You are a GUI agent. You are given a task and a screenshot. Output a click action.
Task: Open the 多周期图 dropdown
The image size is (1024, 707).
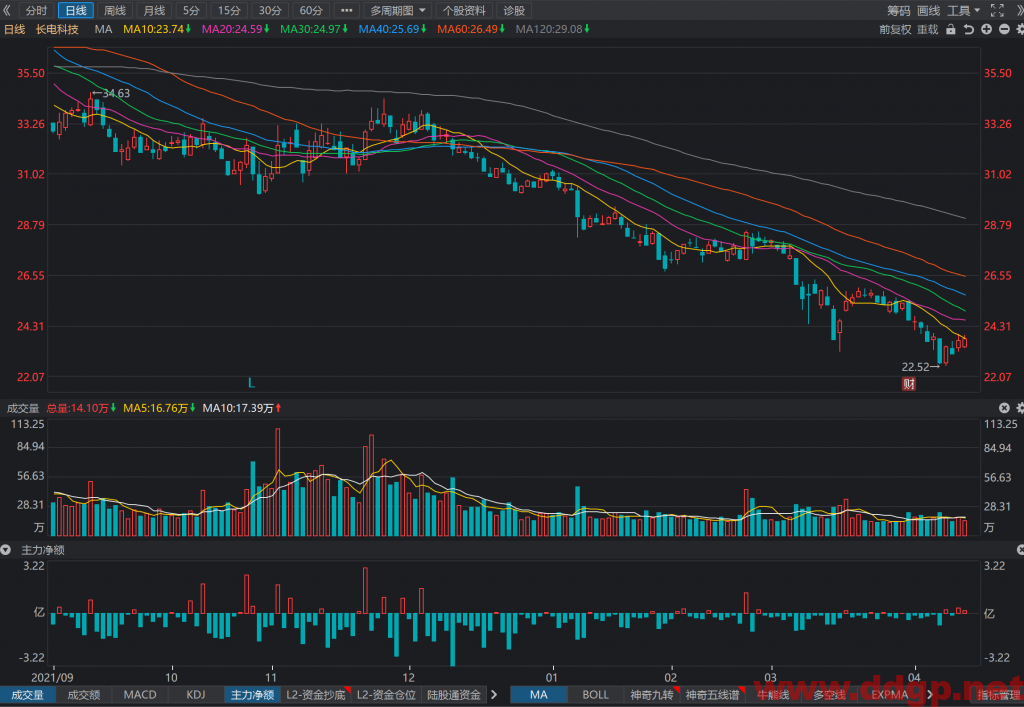pyautogui.click(x=398, y=10)
